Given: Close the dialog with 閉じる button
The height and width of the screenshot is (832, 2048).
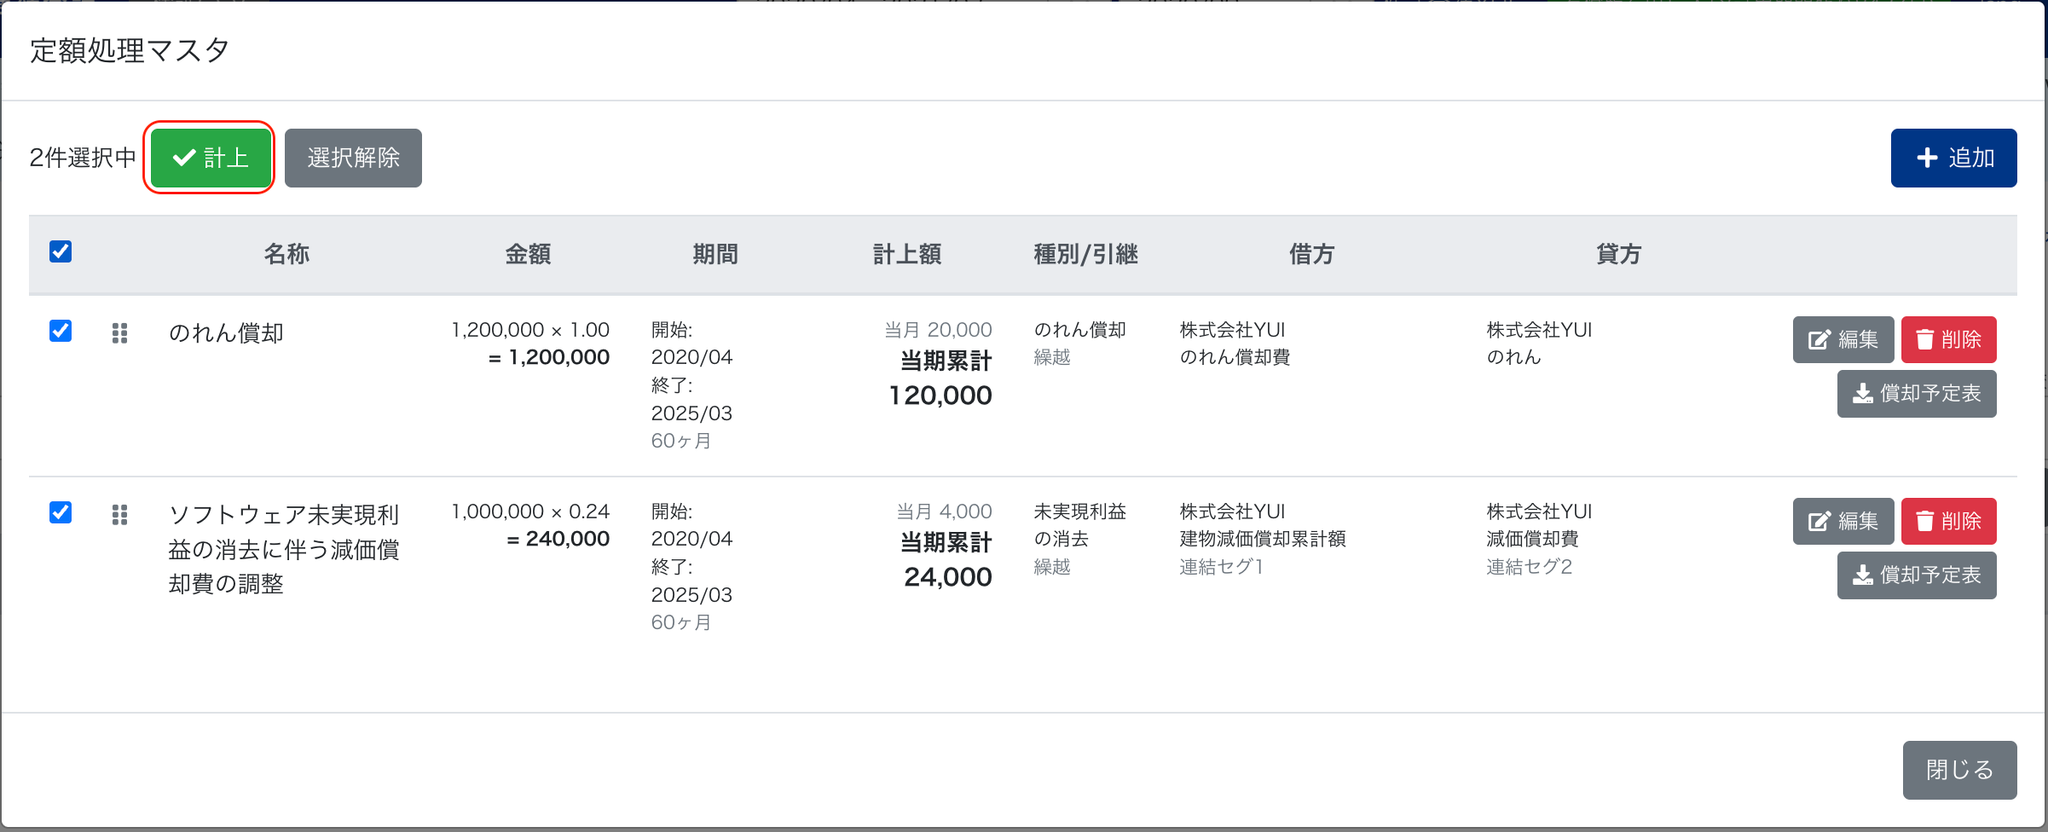Looking at the screenshot, I should (1958, 770).
